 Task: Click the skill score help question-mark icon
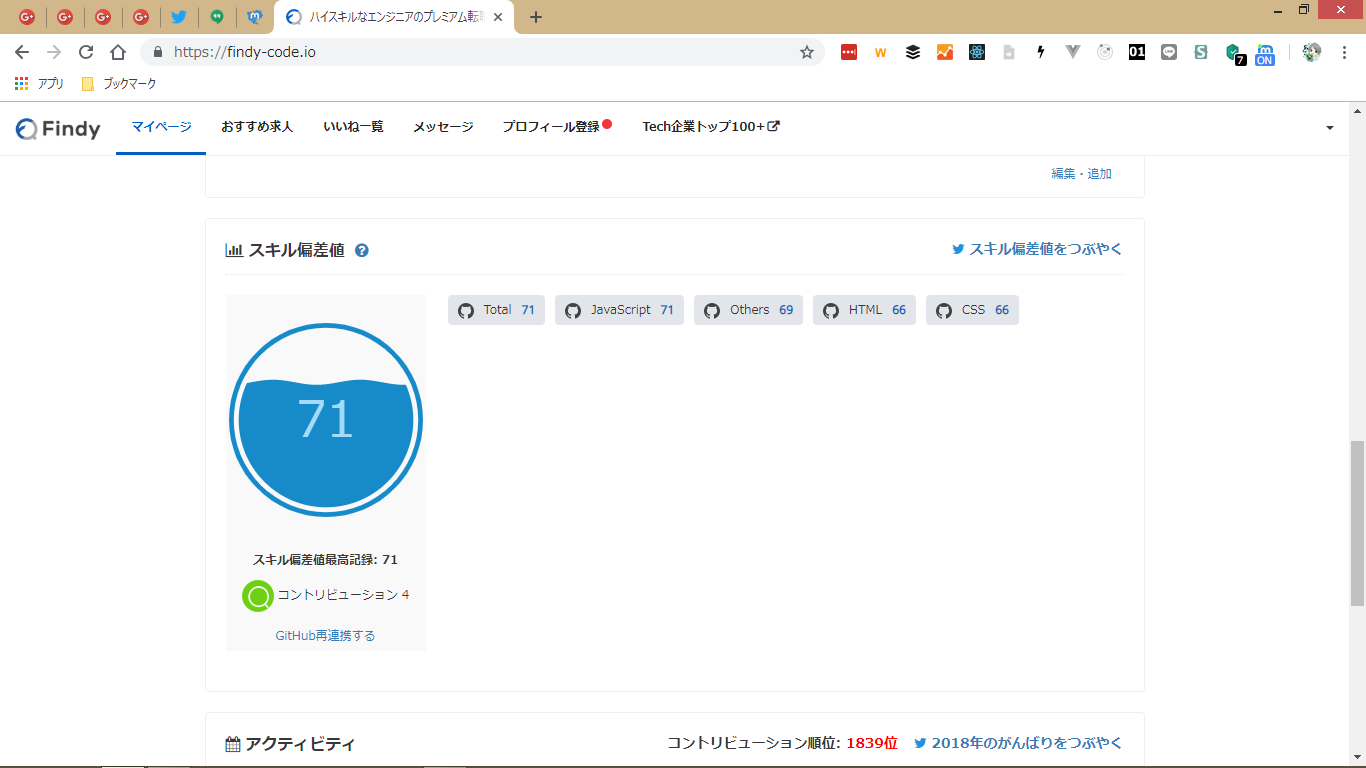362,251
